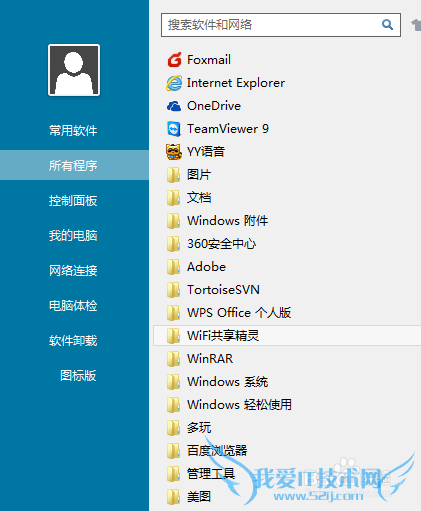Expand the TortoiseSVN folder
Screen dimensions: 421x511
[223, 290]
